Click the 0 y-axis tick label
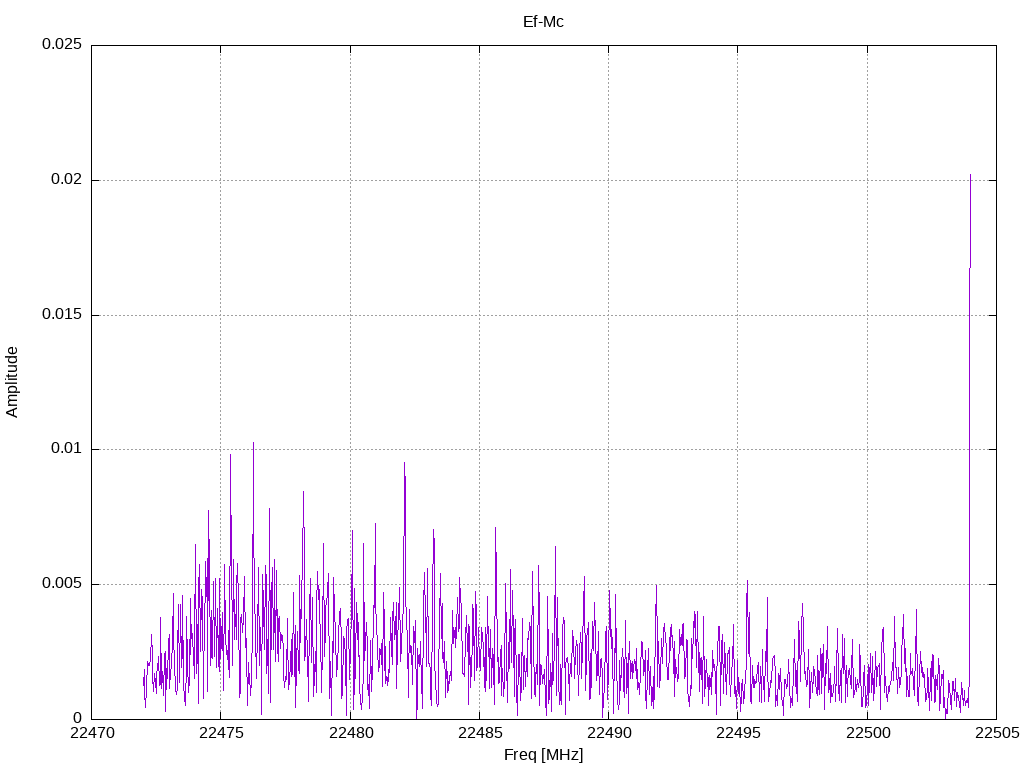 coord(77,718)
